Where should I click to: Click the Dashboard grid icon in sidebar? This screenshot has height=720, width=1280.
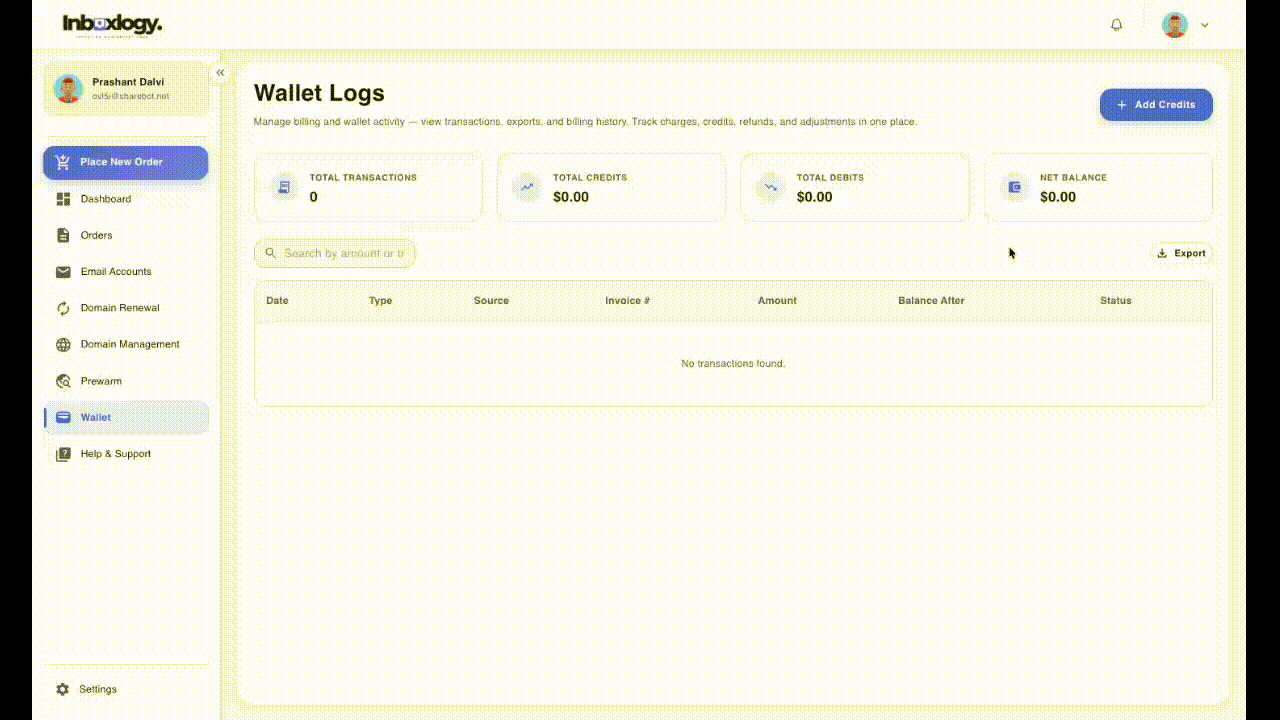pos(63,199)
